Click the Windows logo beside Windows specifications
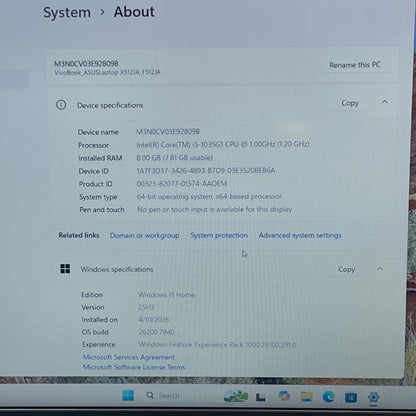The height and width of the screenshot is (416, 416). (65, 269)
